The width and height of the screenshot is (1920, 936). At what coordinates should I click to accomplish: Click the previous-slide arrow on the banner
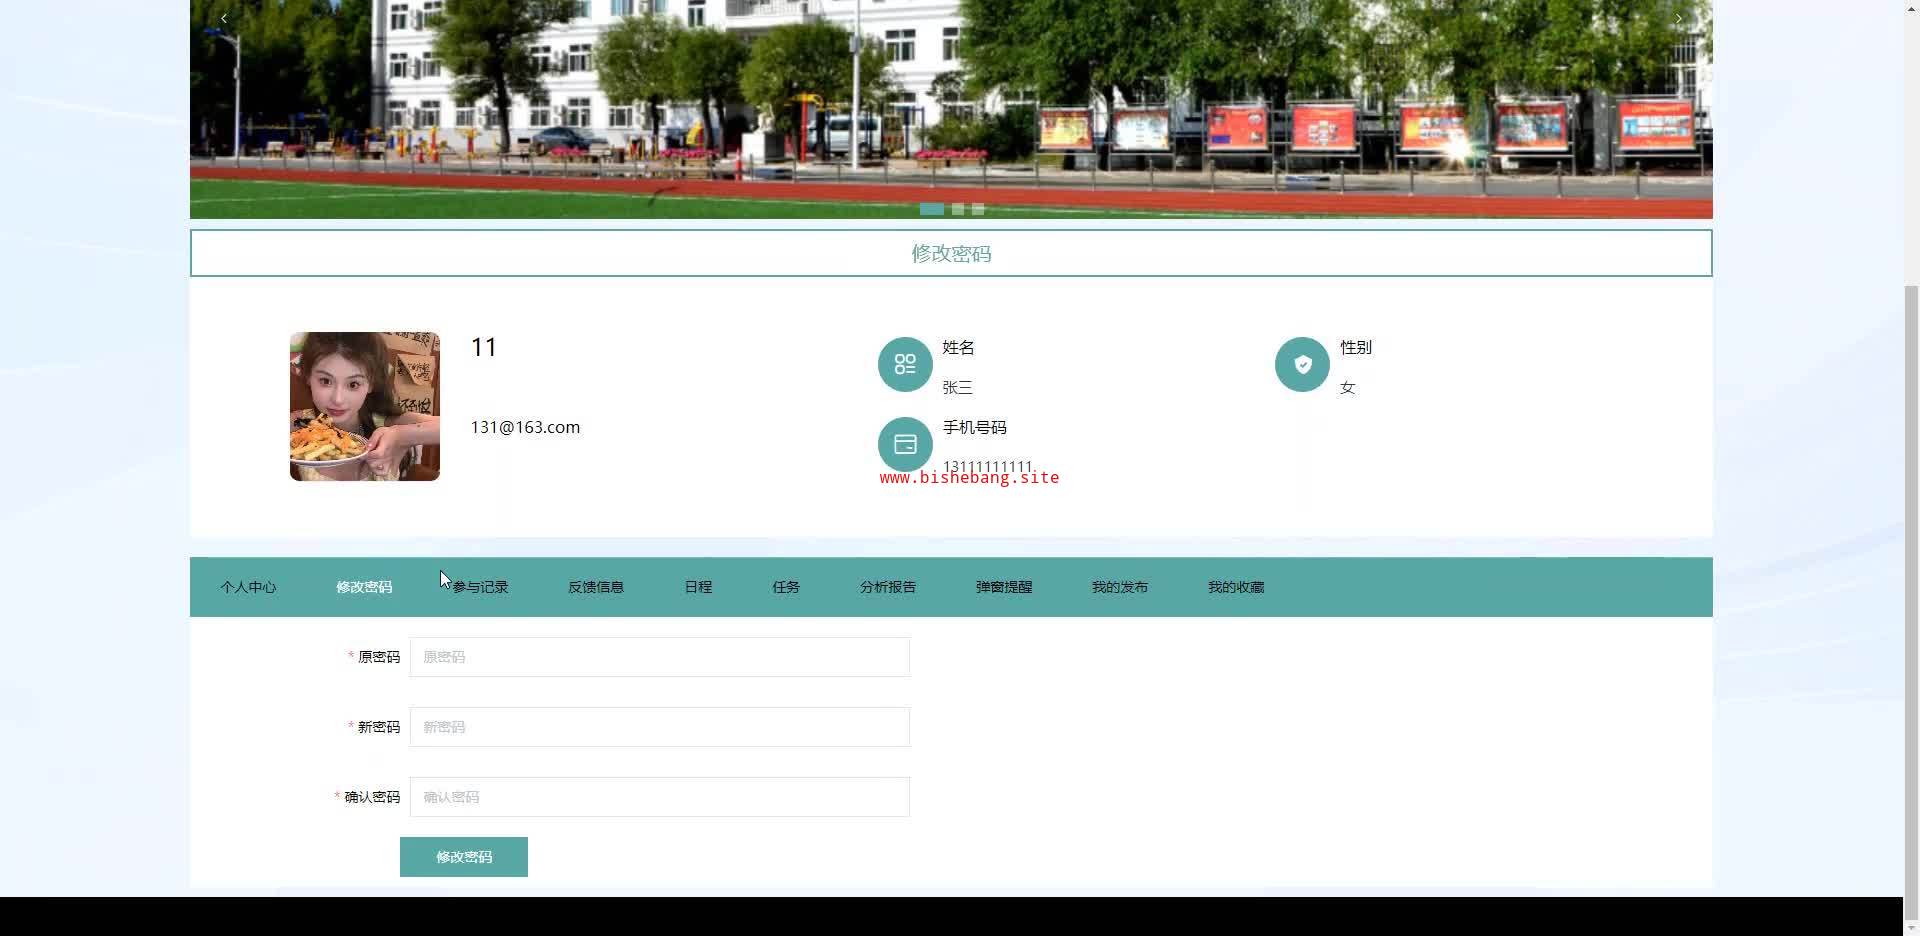(x=224, y=18)
